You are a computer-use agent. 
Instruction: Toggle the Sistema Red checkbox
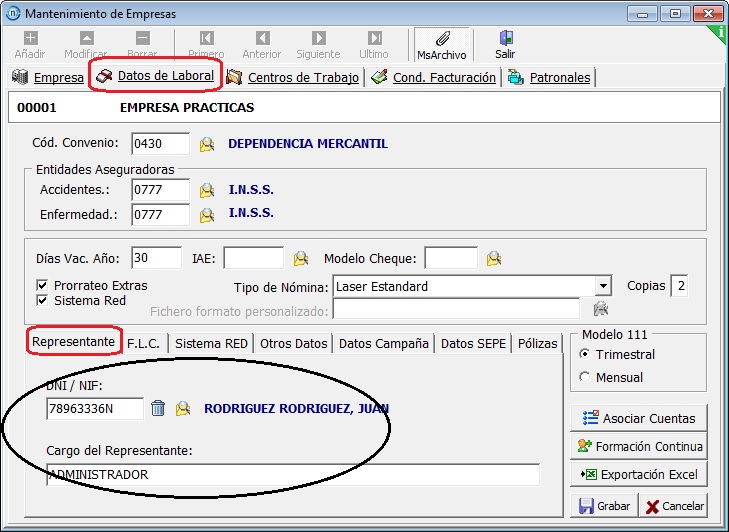click(x=42, y=300)
